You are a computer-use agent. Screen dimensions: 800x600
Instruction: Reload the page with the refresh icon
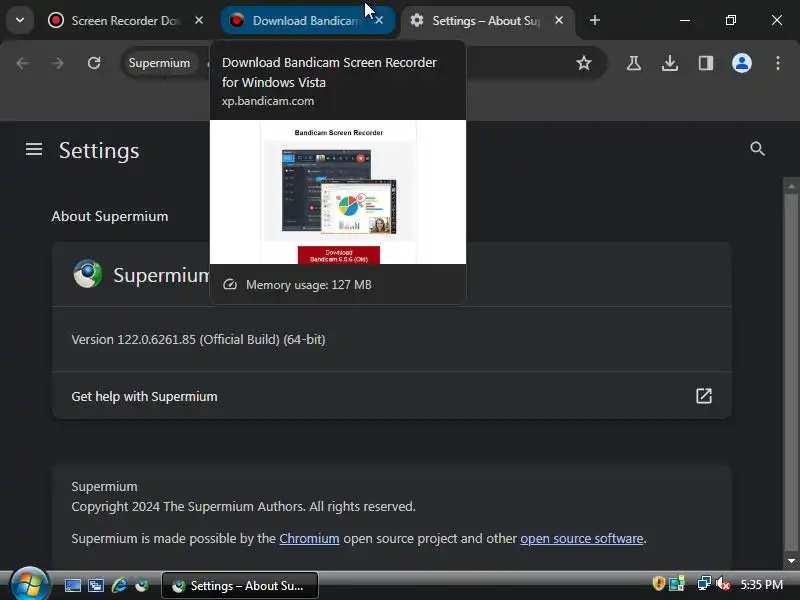point(94,63)
